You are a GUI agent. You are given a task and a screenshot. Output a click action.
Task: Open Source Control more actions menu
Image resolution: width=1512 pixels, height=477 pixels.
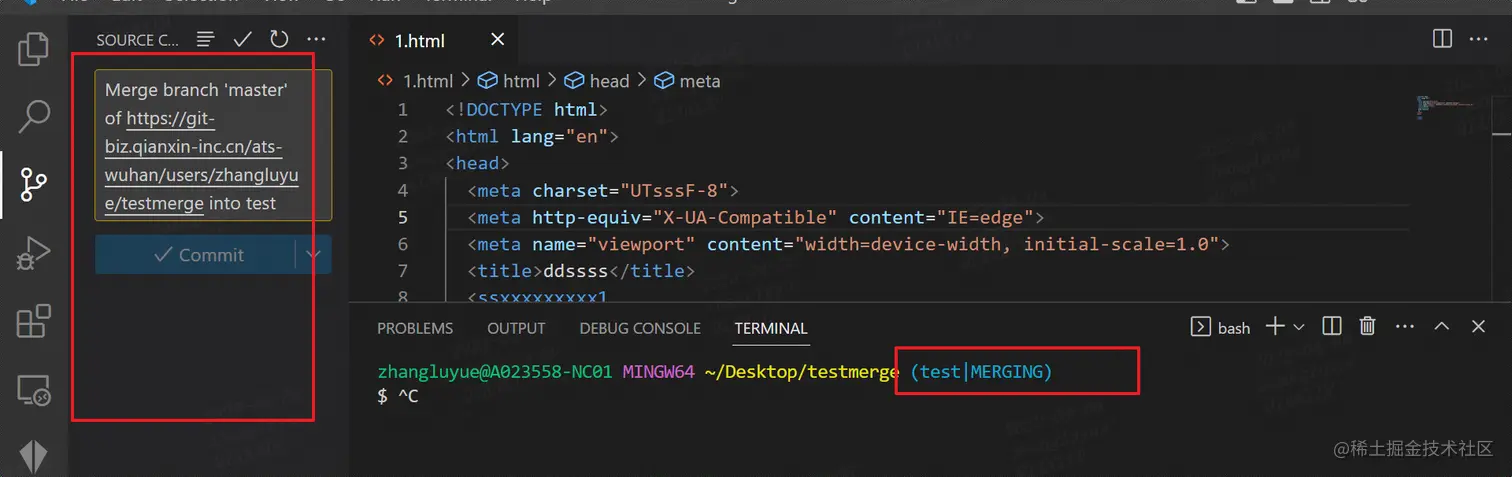[x=316, y=40]
